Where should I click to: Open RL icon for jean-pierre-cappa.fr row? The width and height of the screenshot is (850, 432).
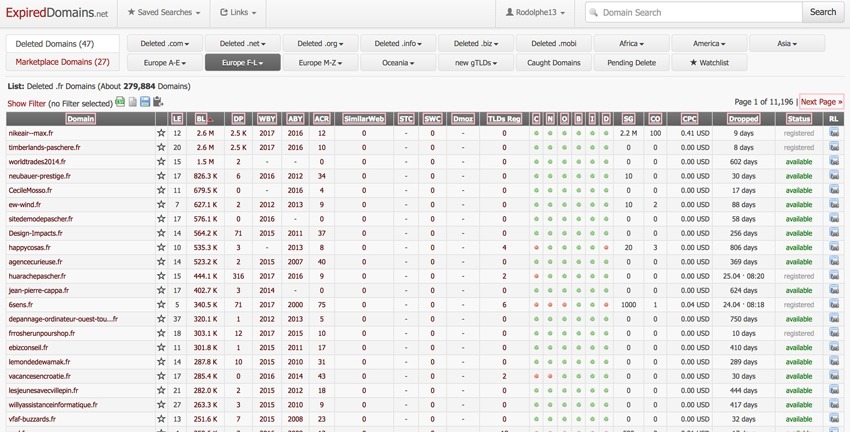click(x=834, y=290)
